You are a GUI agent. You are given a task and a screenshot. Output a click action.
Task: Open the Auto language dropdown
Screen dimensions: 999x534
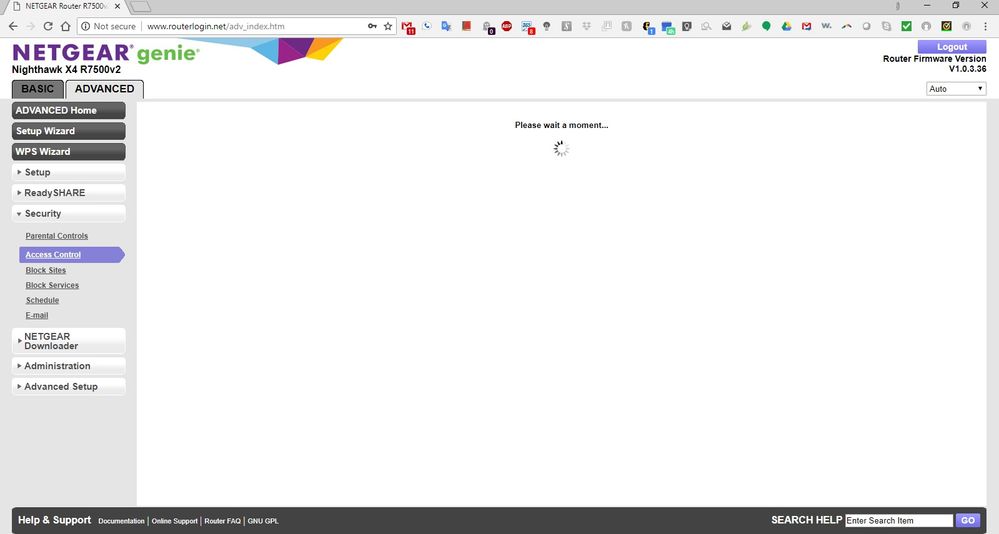[956, 89]
